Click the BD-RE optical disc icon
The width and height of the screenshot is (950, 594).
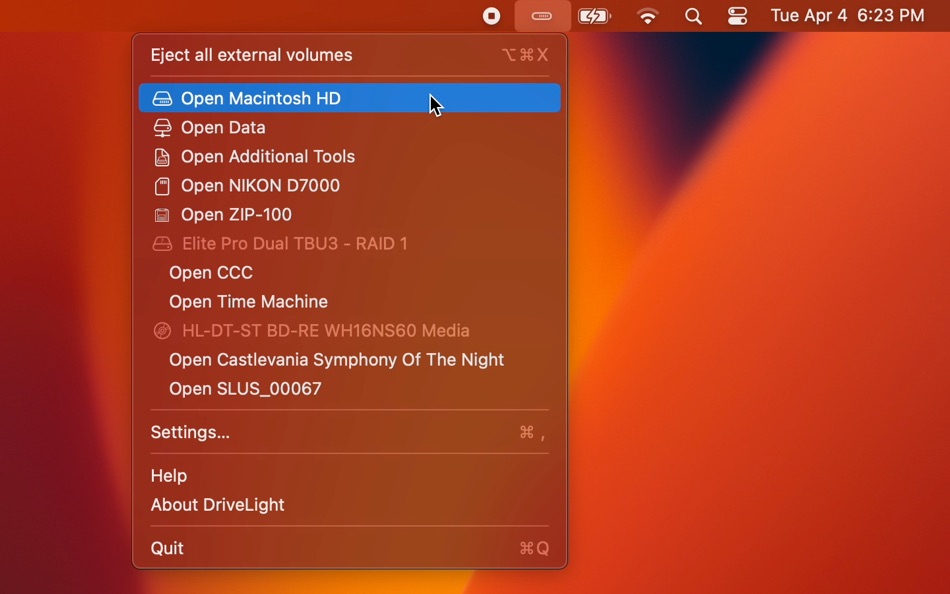tap(162, 331)
